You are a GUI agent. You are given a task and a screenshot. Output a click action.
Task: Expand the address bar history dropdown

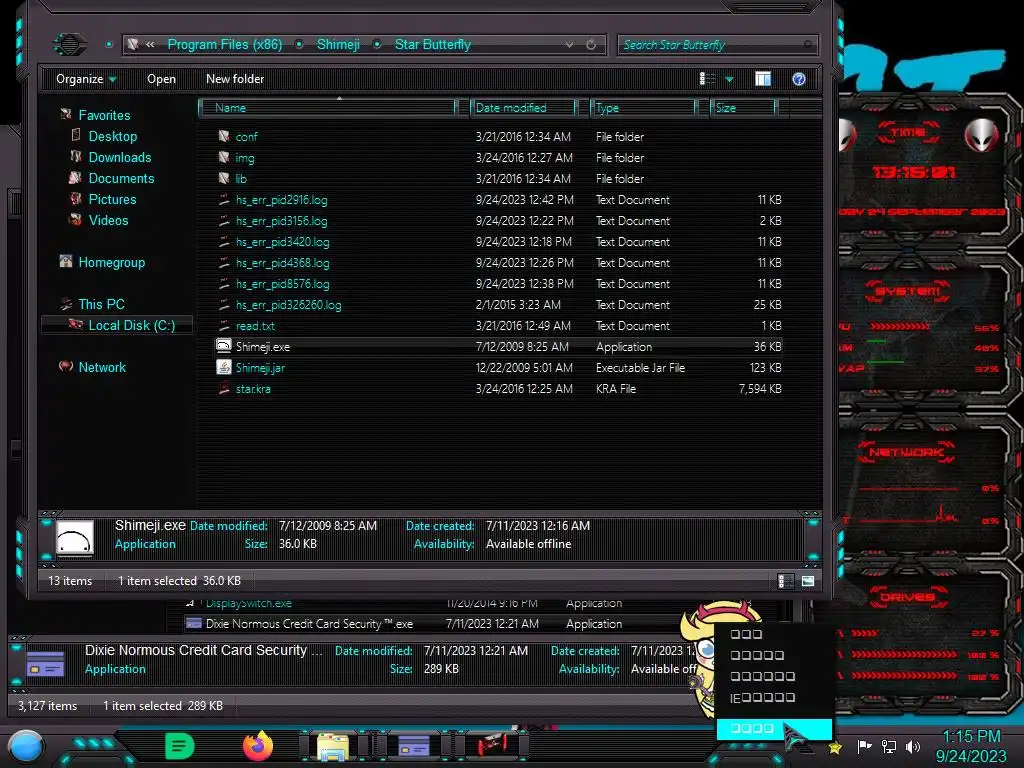pyautogui.click(x=569, y=44)
